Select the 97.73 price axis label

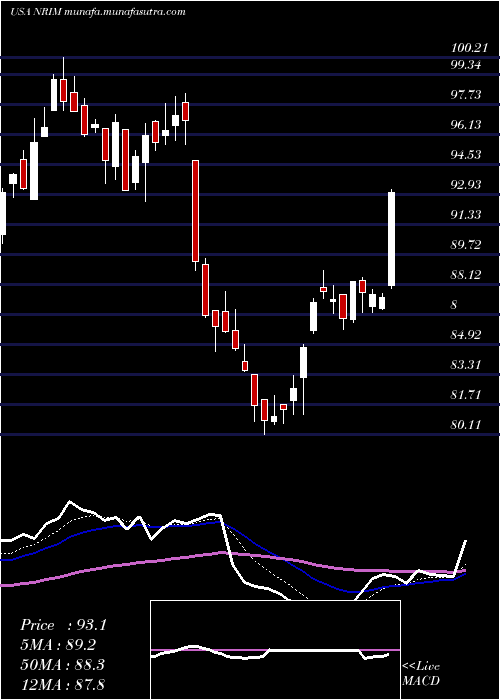[x=466, y=95]
